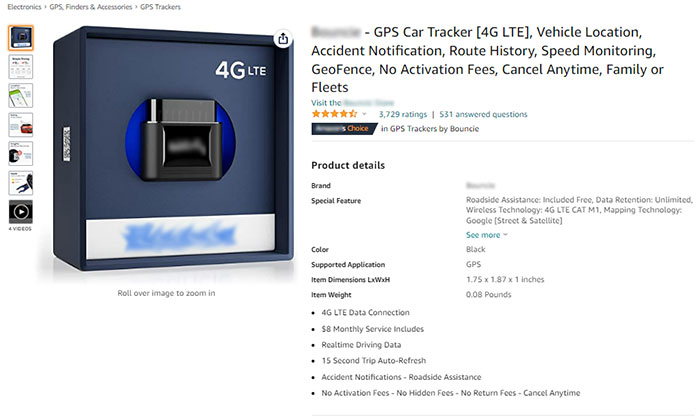This screenshot has height=420, width=700.
Task: Go to GPS, Finders & Accessories breadcrumb
Action: pos(91,7)
